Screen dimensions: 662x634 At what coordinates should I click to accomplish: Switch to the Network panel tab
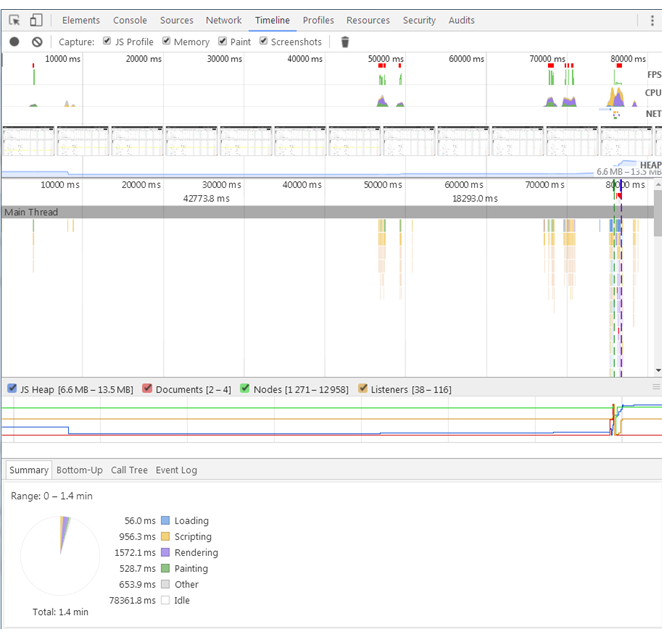coord(223,20)
